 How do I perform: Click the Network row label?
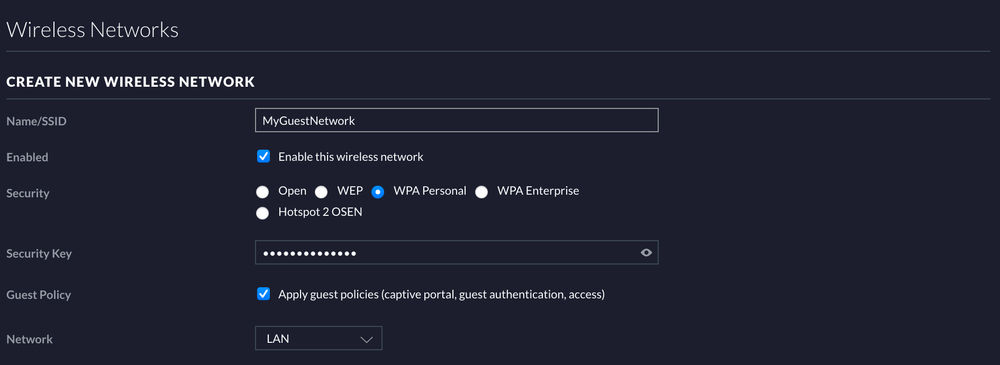[29, 339]
